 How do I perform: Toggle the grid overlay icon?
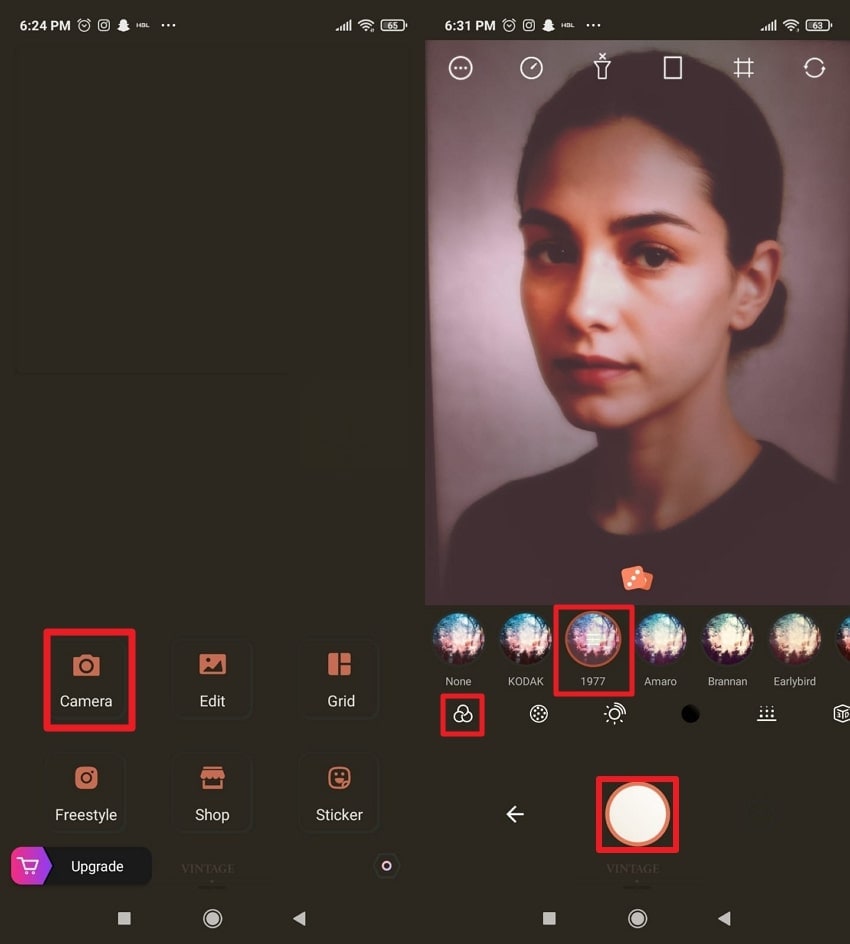pyautogui.click(x=743, y=67)
